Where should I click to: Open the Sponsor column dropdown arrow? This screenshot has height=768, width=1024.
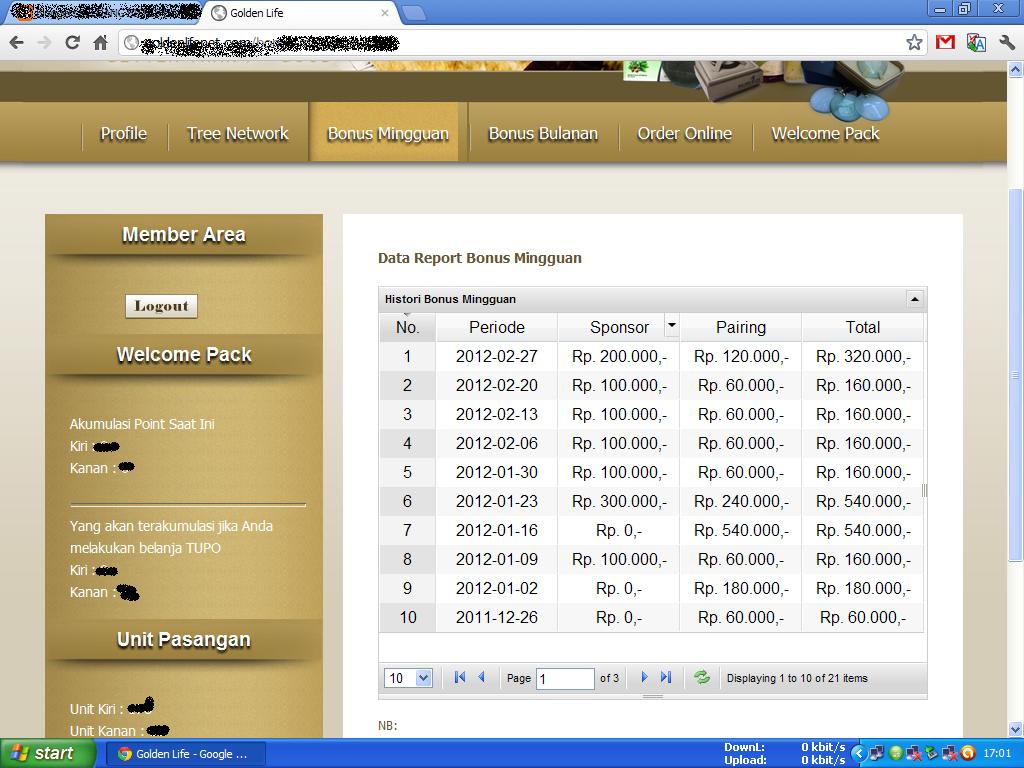pos(672,326)
